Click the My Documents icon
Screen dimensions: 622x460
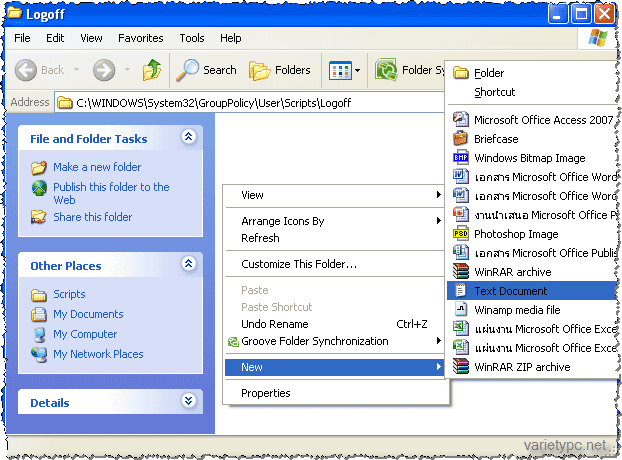[x=38, y=314]
